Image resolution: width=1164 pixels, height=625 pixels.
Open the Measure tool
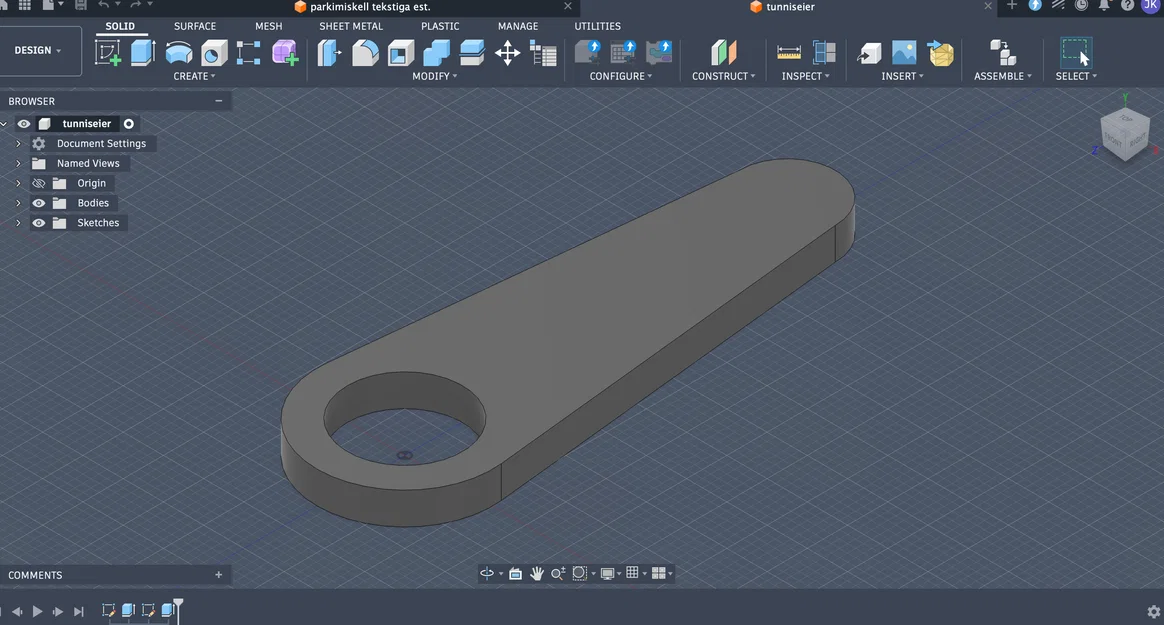point(788,53)
